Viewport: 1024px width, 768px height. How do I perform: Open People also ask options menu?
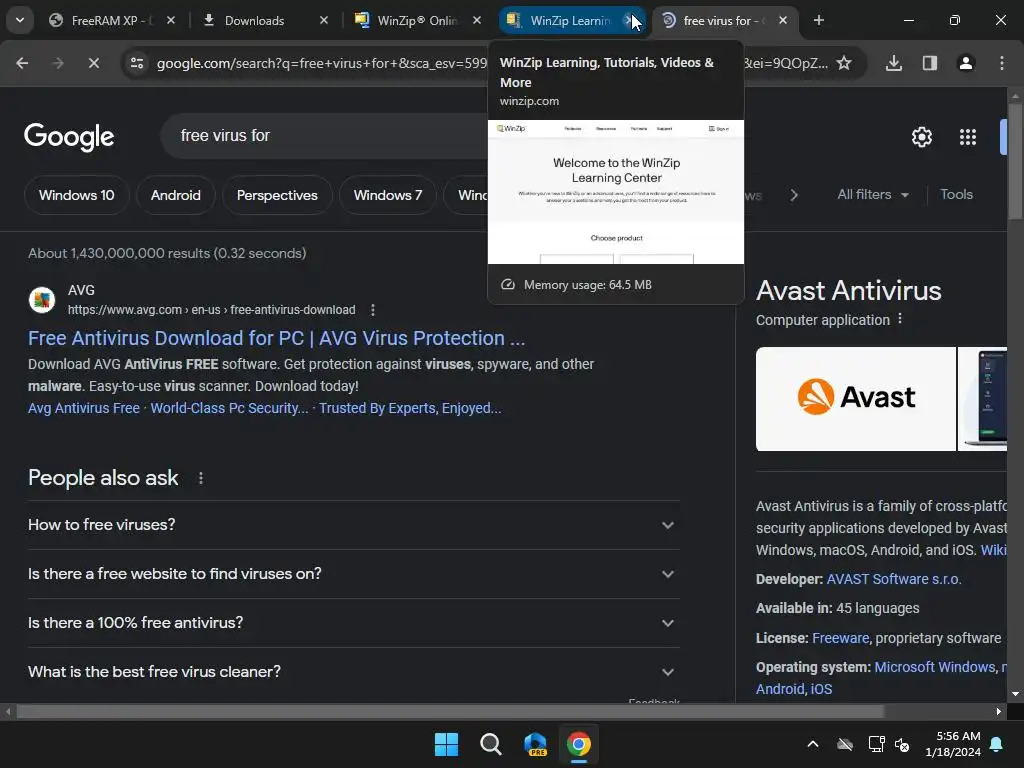(x=200, y=479)
